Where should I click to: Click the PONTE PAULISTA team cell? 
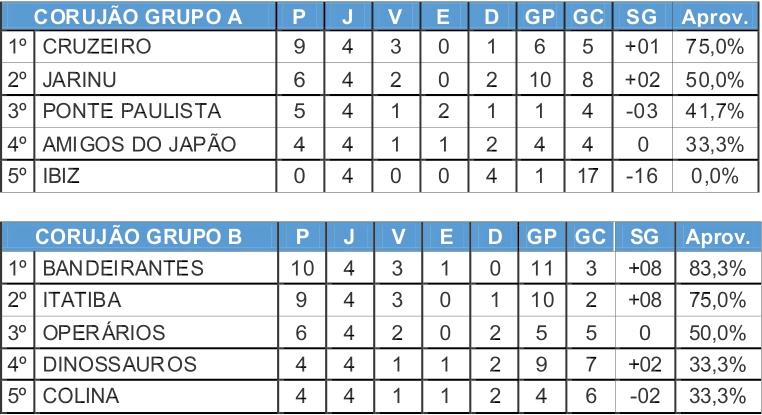(x=155, y=111)
